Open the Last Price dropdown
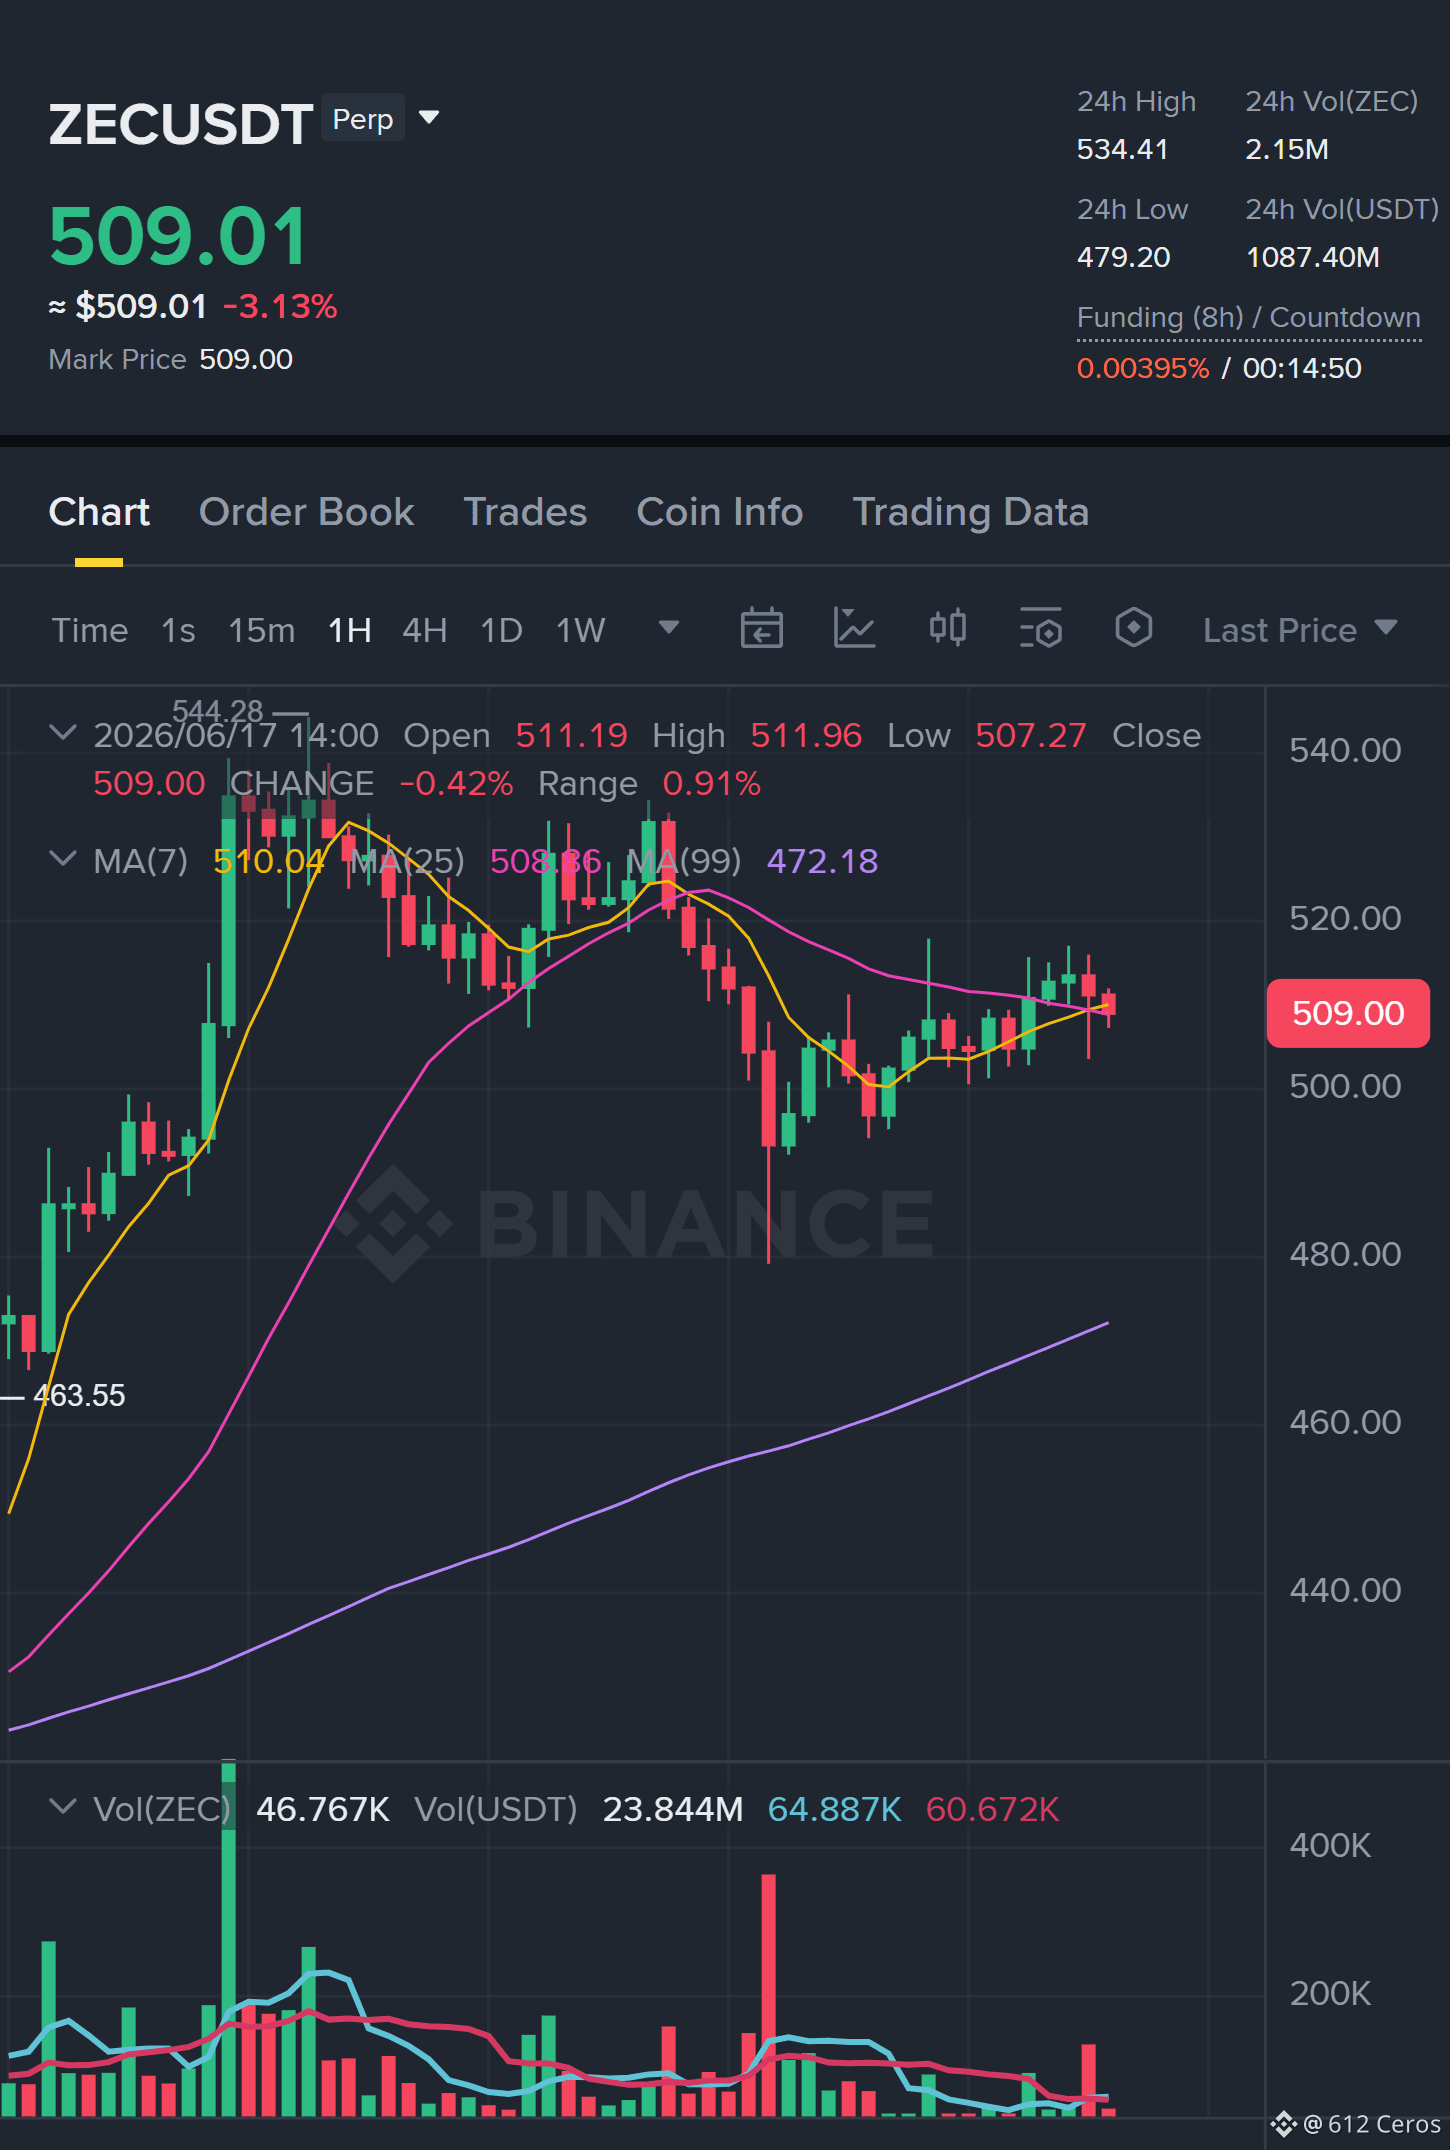1450x2150 pixels. click(x=1300, y=630)
